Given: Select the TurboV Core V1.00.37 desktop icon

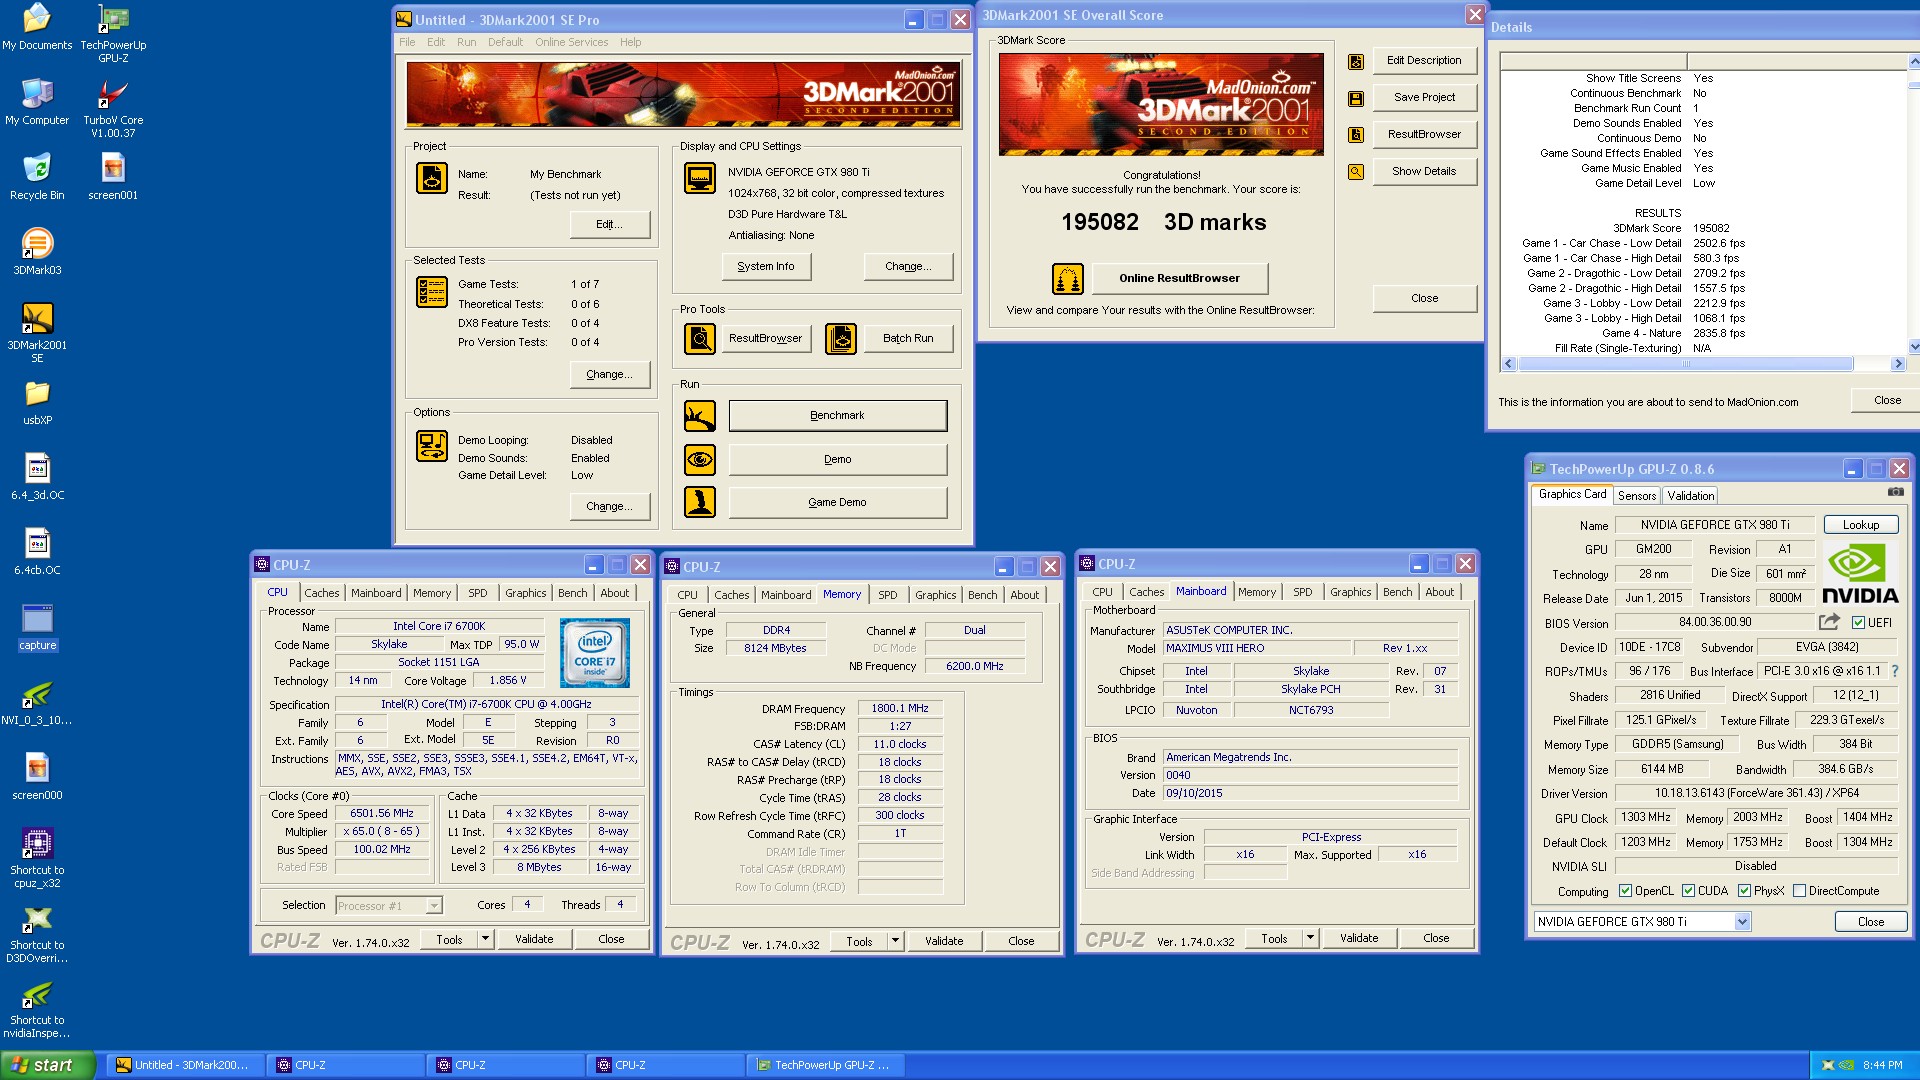Looking at the screenshot, I should (113, 108).
